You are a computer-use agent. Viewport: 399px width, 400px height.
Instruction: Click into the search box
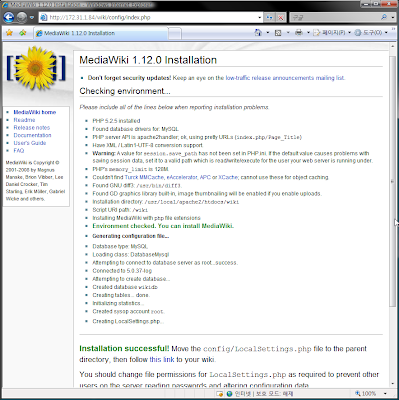tap(334, 17)
